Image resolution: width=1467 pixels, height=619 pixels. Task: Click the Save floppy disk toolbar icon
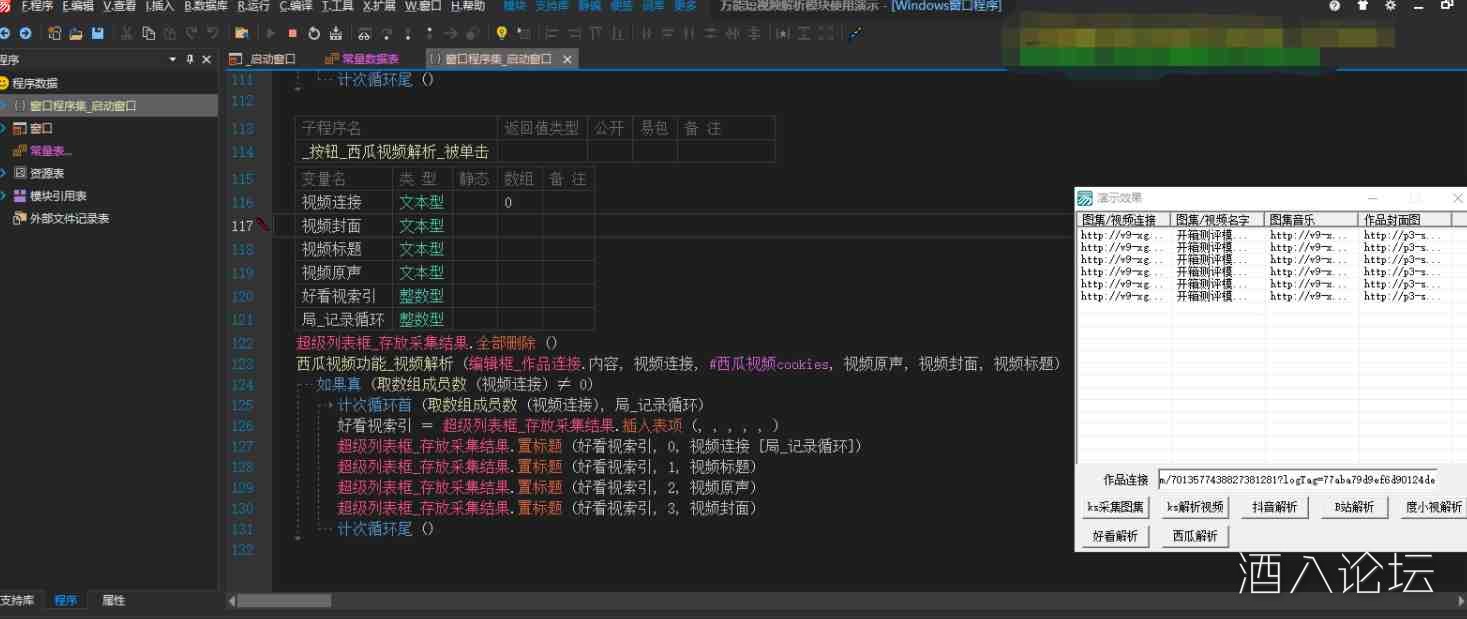pyautogui.click(x=97, y=33)
